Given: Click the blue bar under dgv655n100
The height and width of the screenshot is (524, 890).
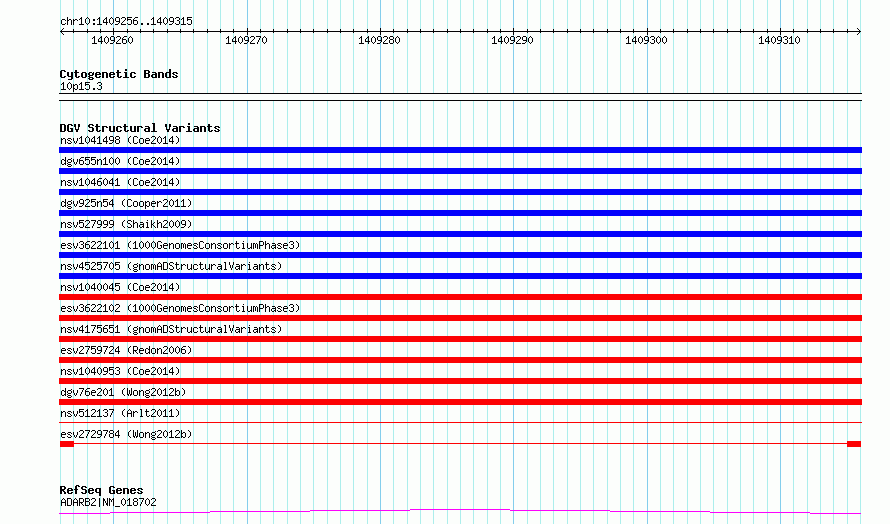Looking at the screenshot, I should 460,171.
